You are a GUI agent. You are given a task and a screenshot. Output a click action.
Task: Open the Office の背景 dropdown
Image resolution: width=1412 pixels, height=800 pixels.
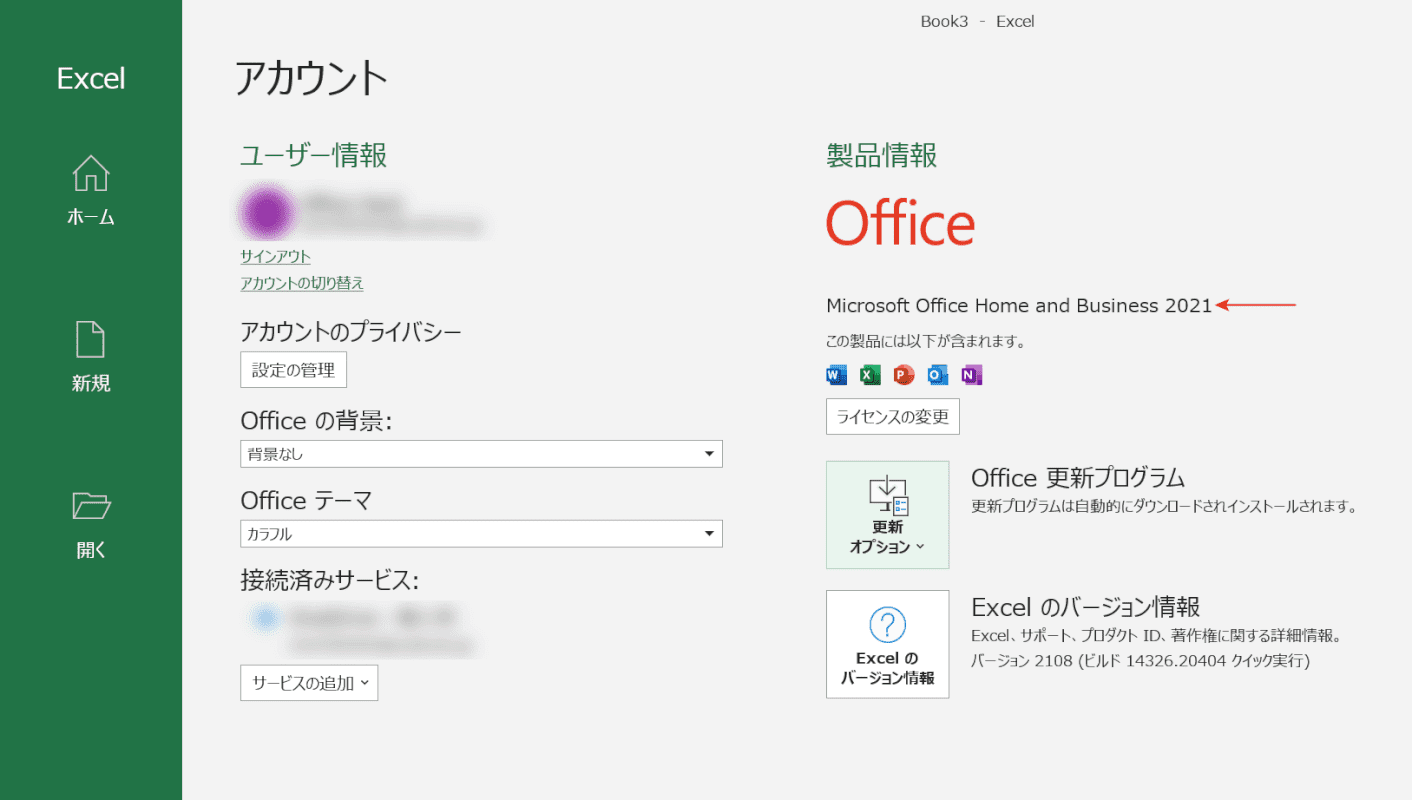[481, 454]
